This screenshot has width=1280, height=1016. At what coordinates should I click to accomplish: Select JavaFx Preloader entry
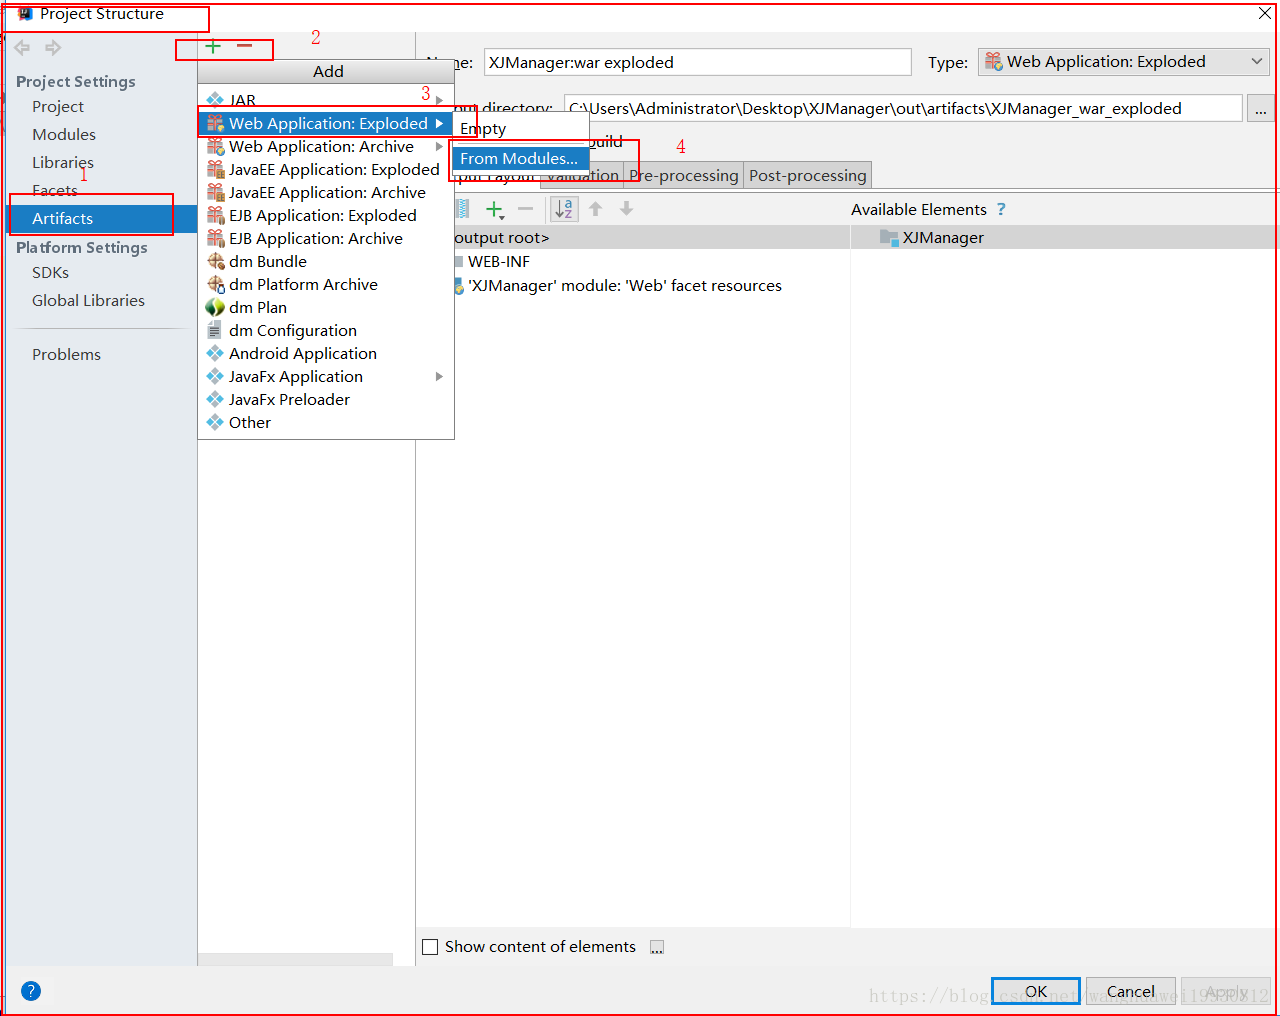click(326, 399)
